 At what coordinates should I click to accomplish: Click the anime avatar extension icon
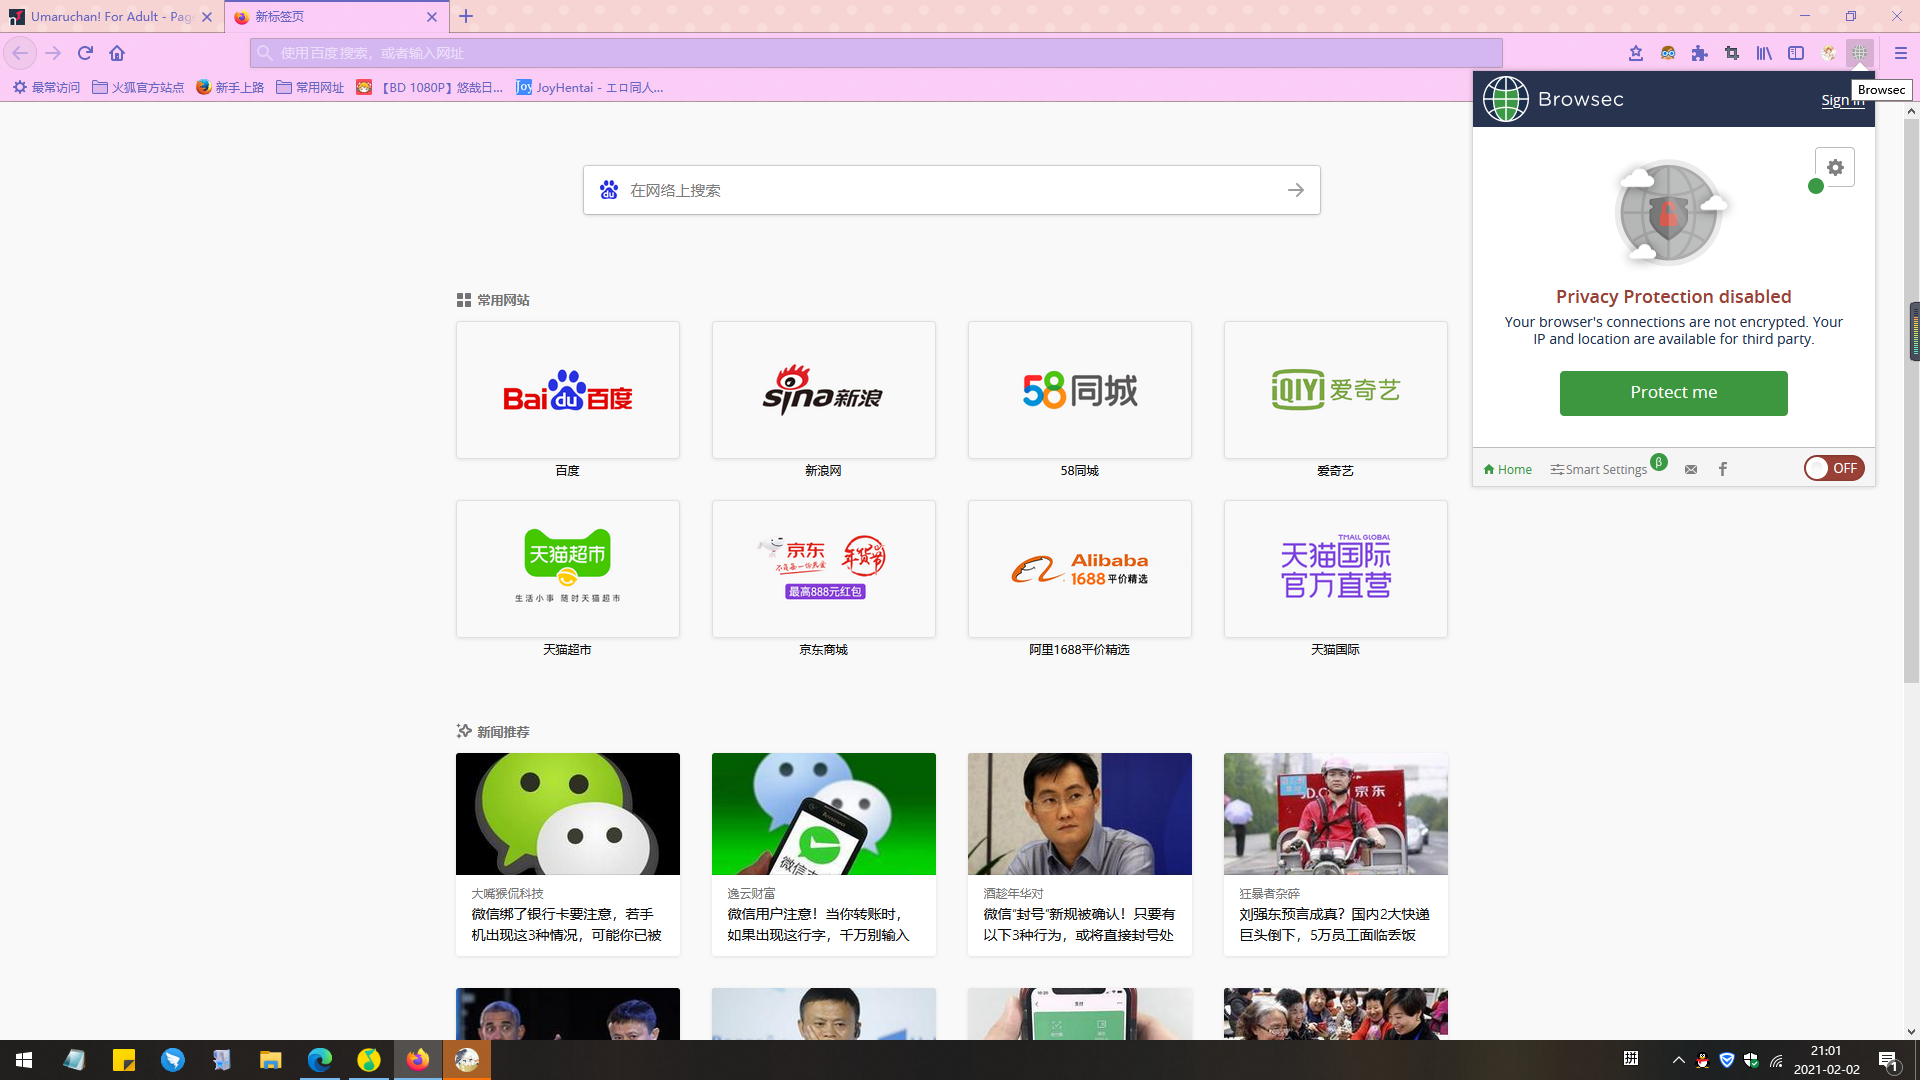click(1828, 53)
